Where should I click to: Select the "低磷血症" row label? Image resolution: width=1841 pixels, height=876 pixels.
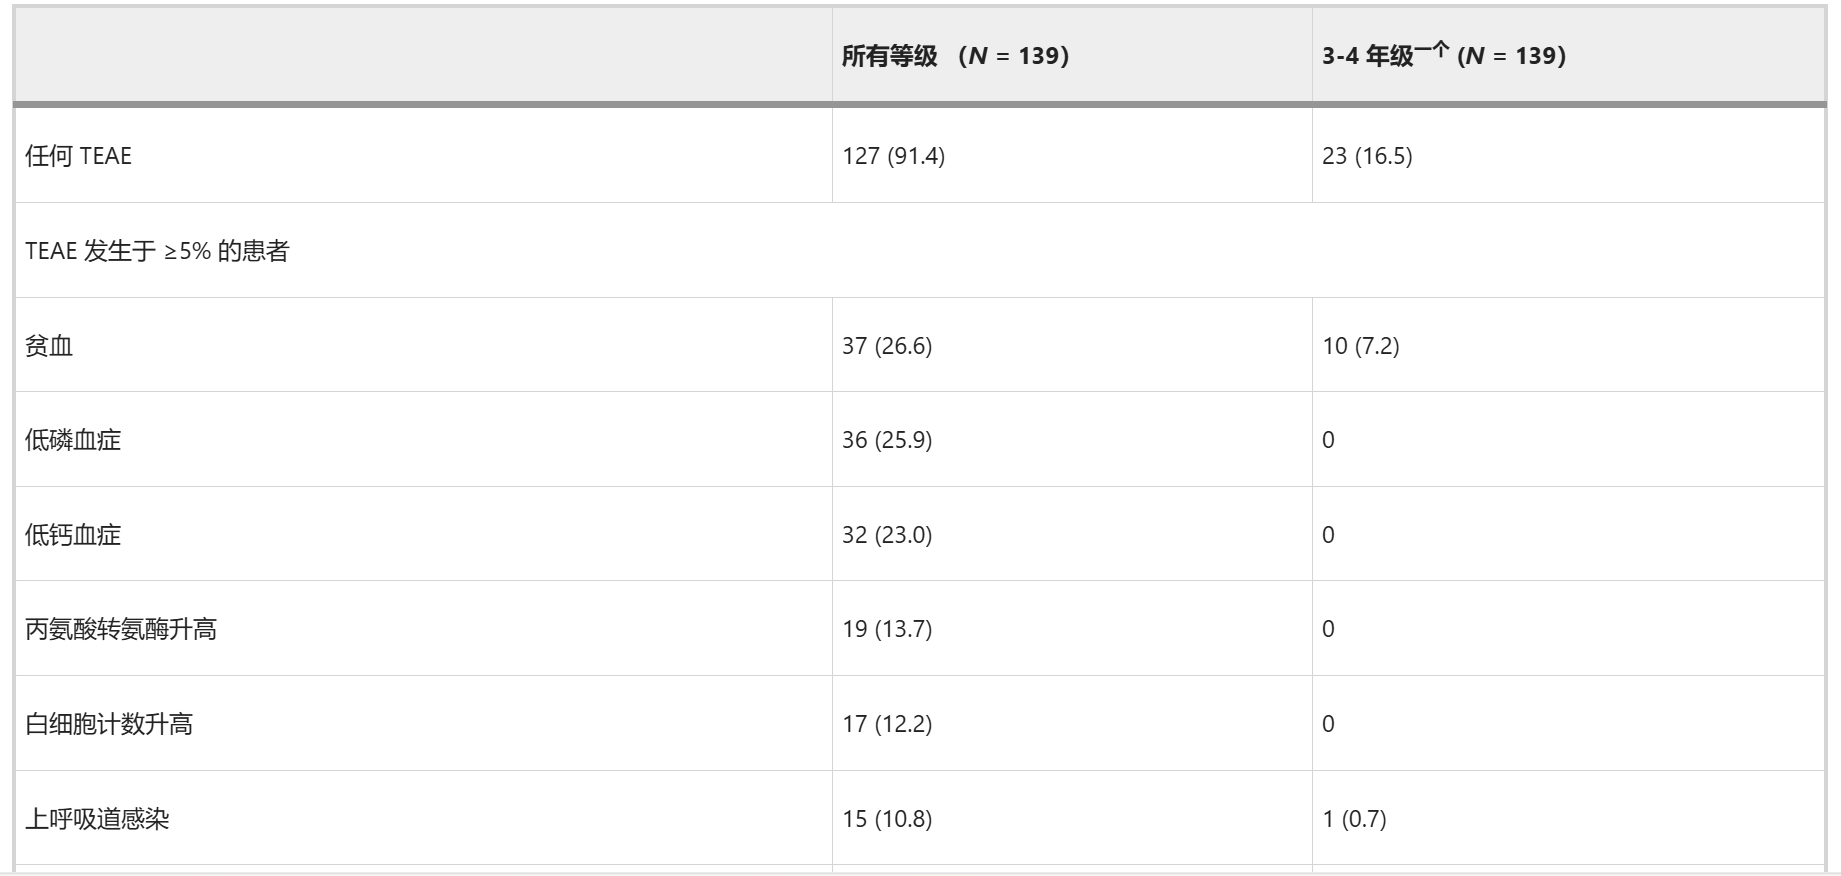click(73, 440)
